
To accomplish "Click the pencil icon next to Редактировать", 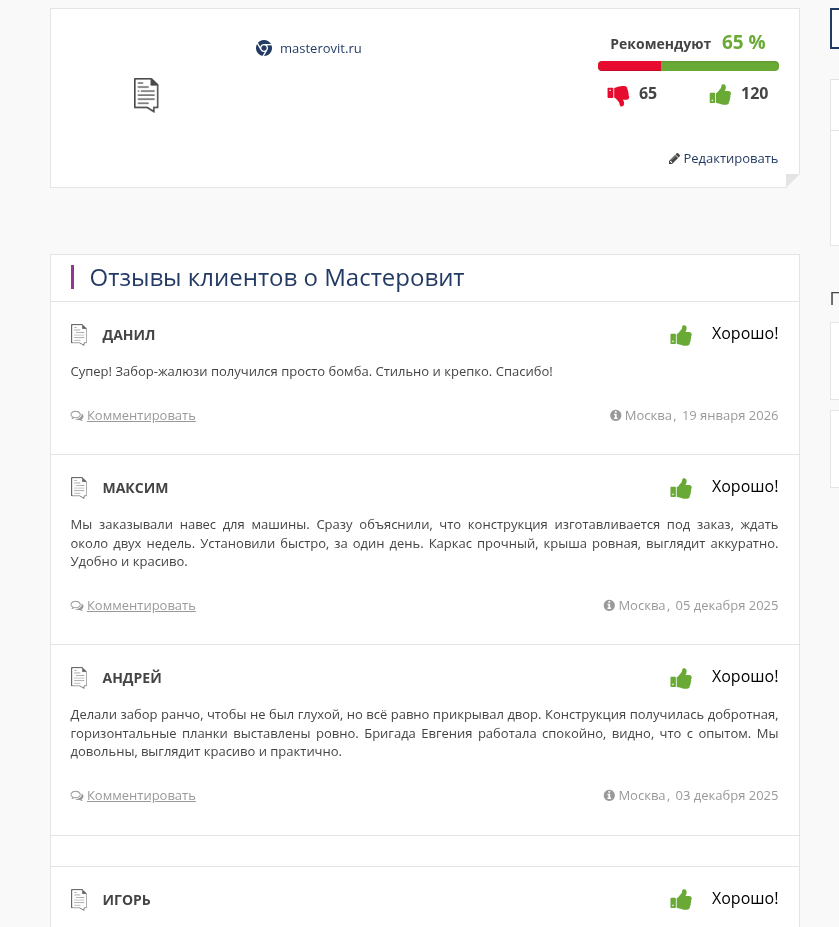I will click(674, 158).
